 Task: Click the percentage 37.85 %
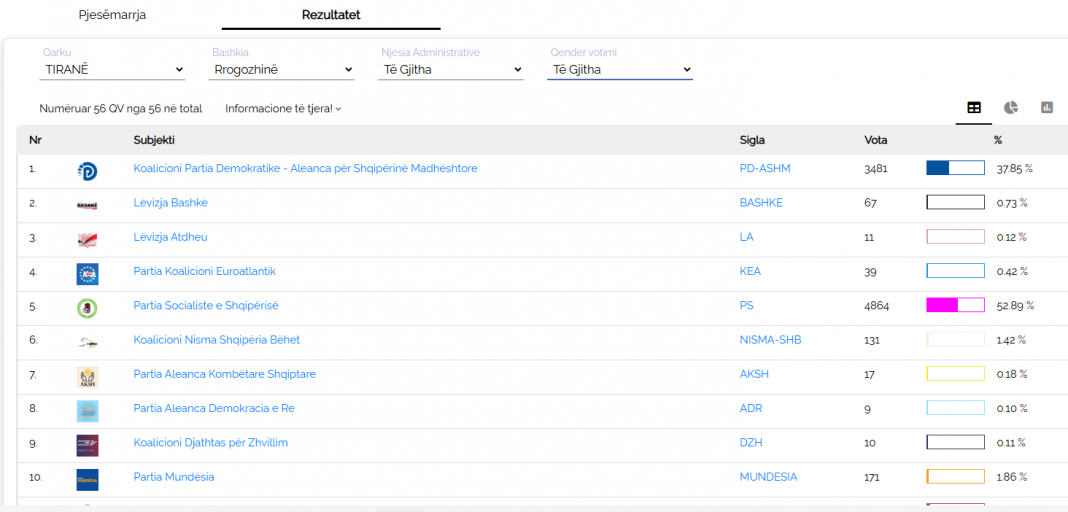click(1015, 168)
